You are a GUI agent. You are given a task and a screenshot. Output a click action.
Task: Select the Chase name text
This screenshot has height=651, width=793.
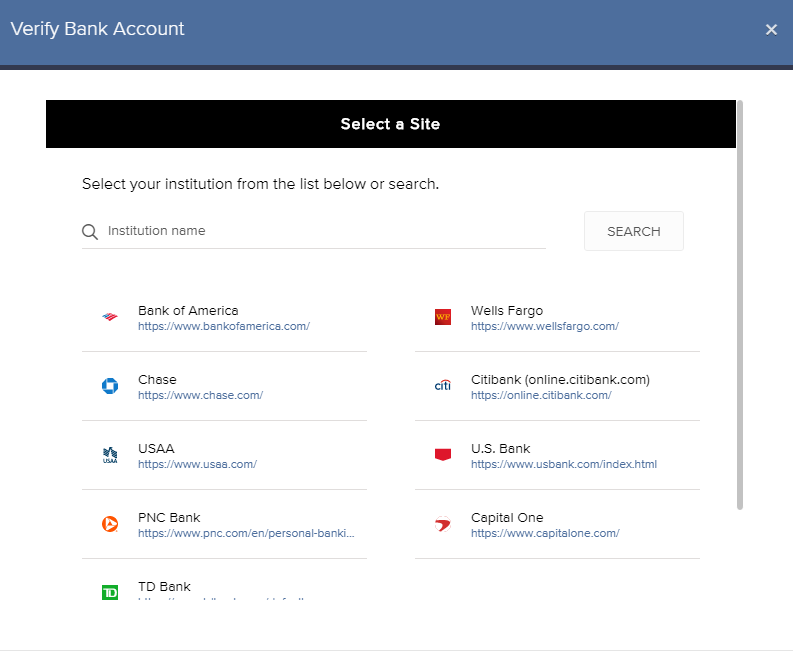pyautogui.click(x=157, y=379)
